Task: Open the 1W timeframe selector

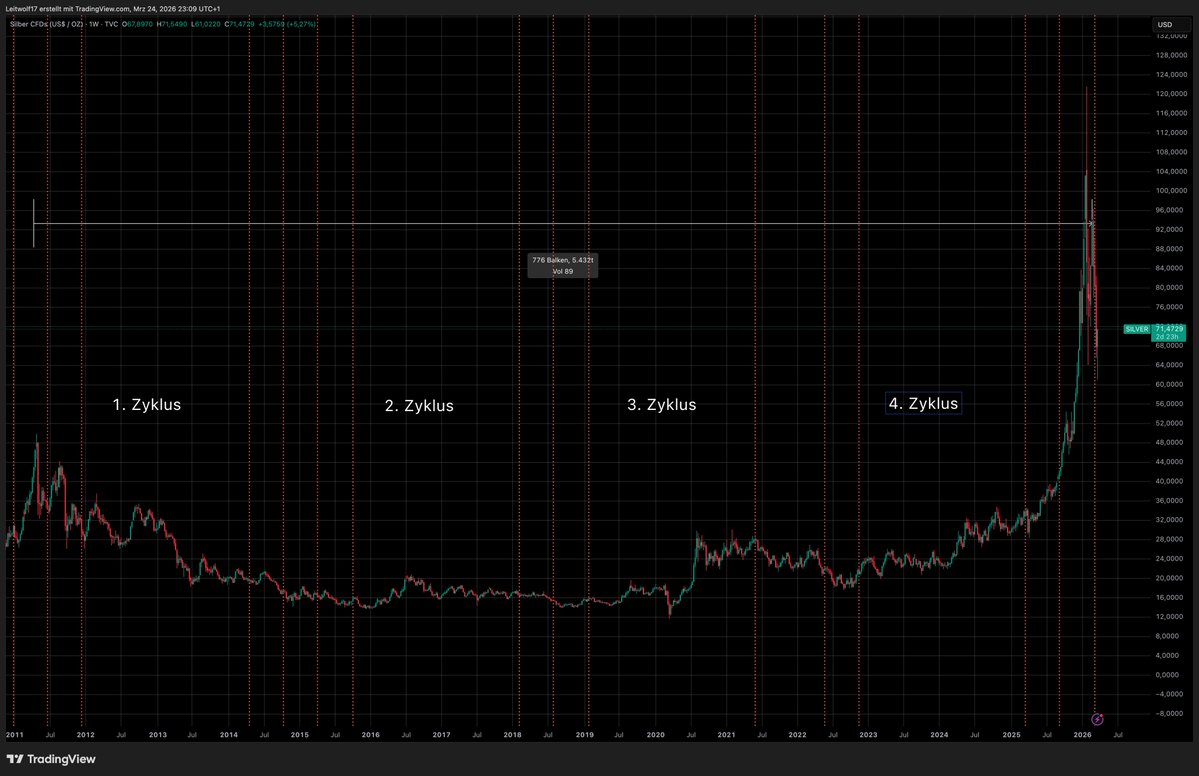Action: (x=92, y=23)
